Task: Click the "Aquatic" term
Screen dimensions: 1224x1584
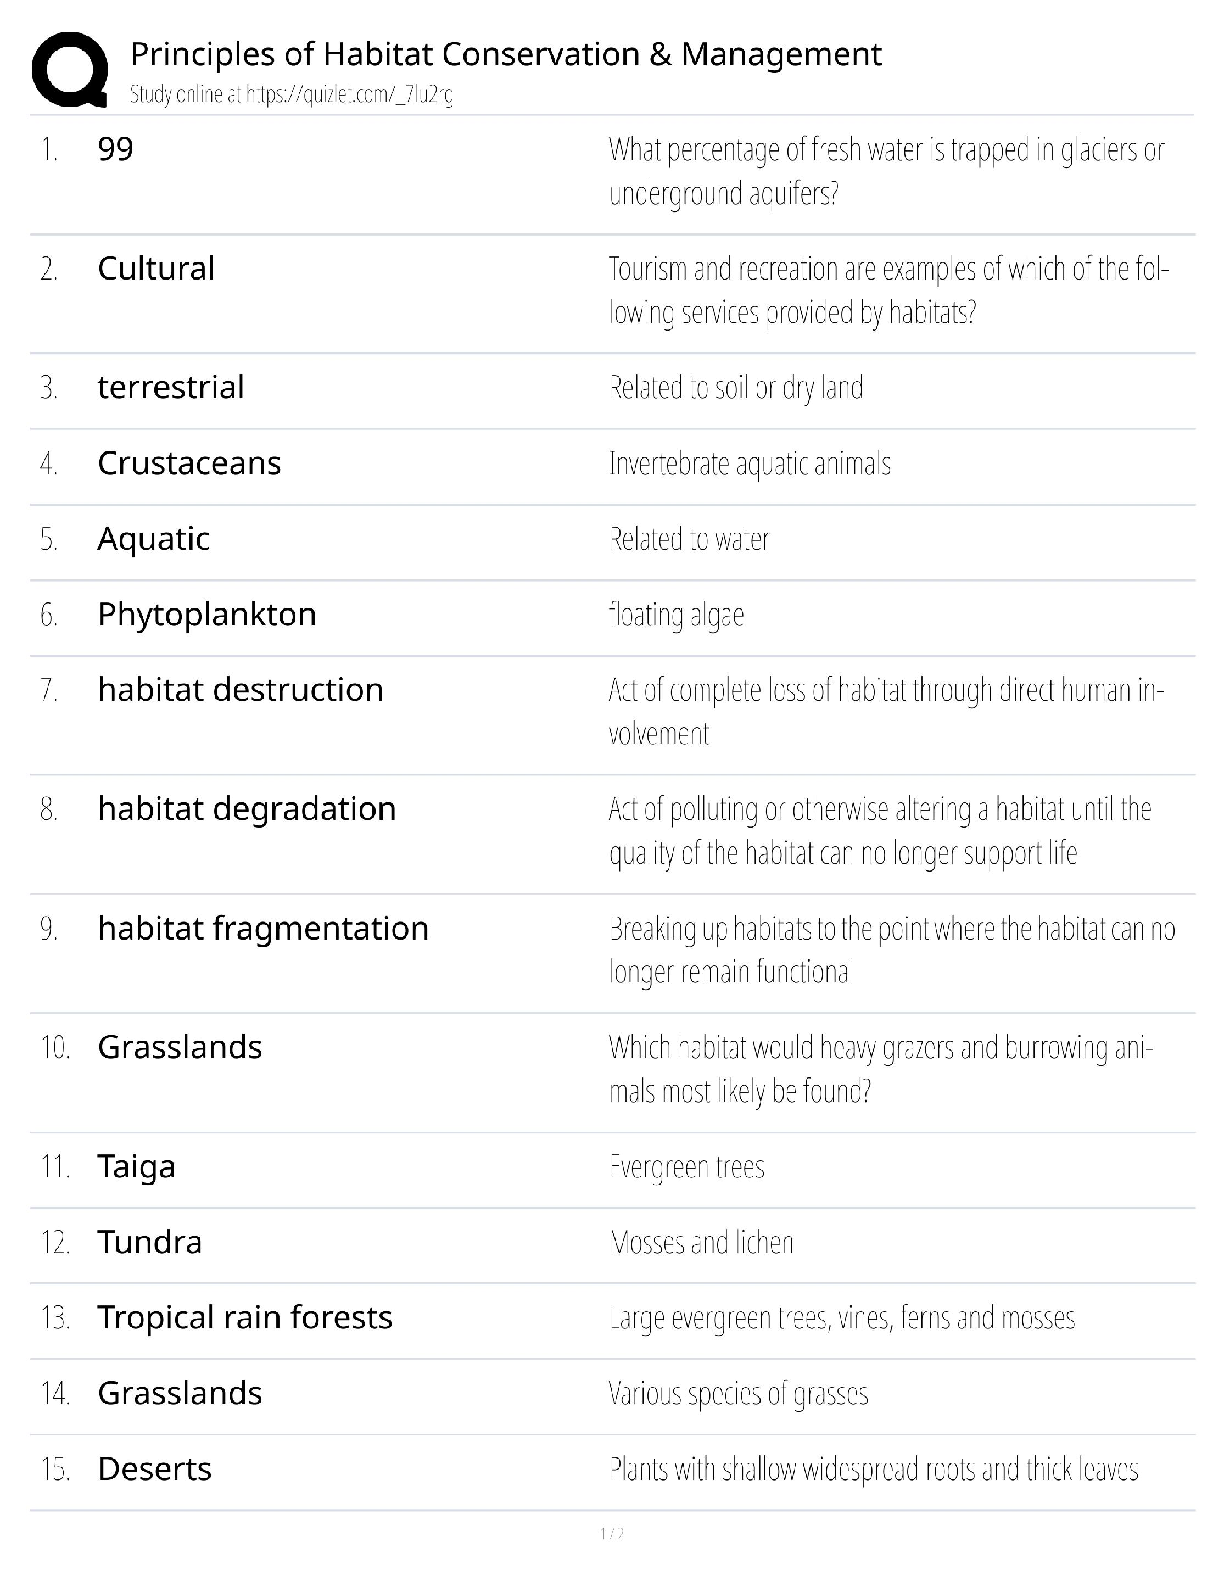Action: pos(153,539)
